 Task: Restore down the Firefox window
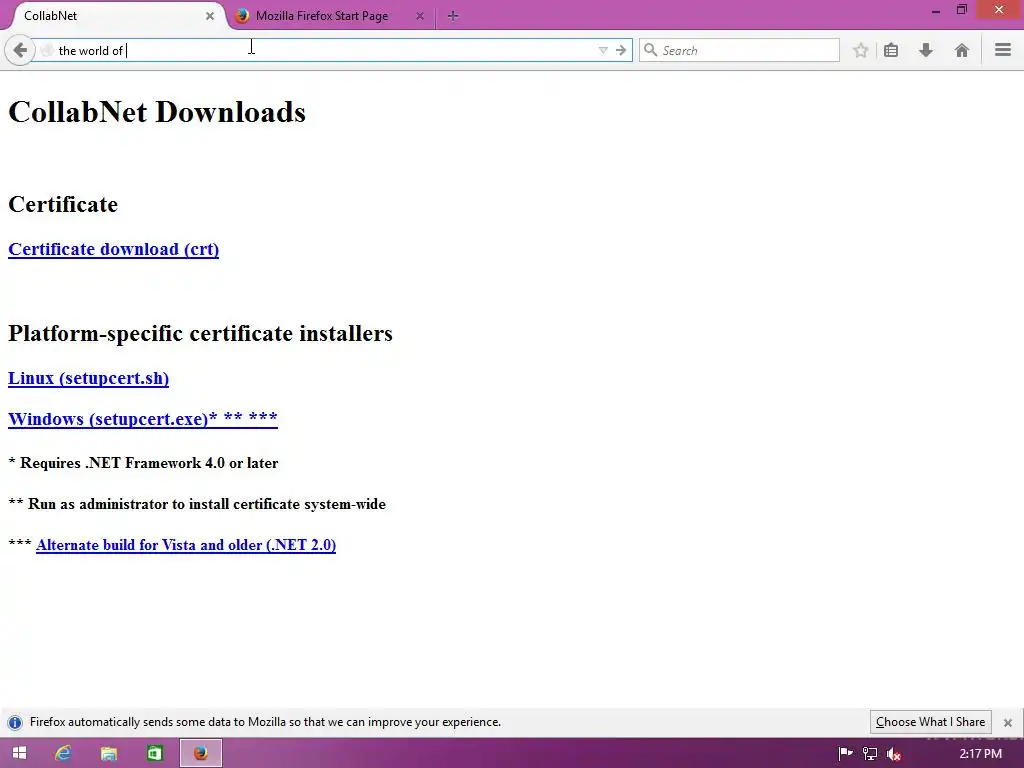[x=961, y=10]
